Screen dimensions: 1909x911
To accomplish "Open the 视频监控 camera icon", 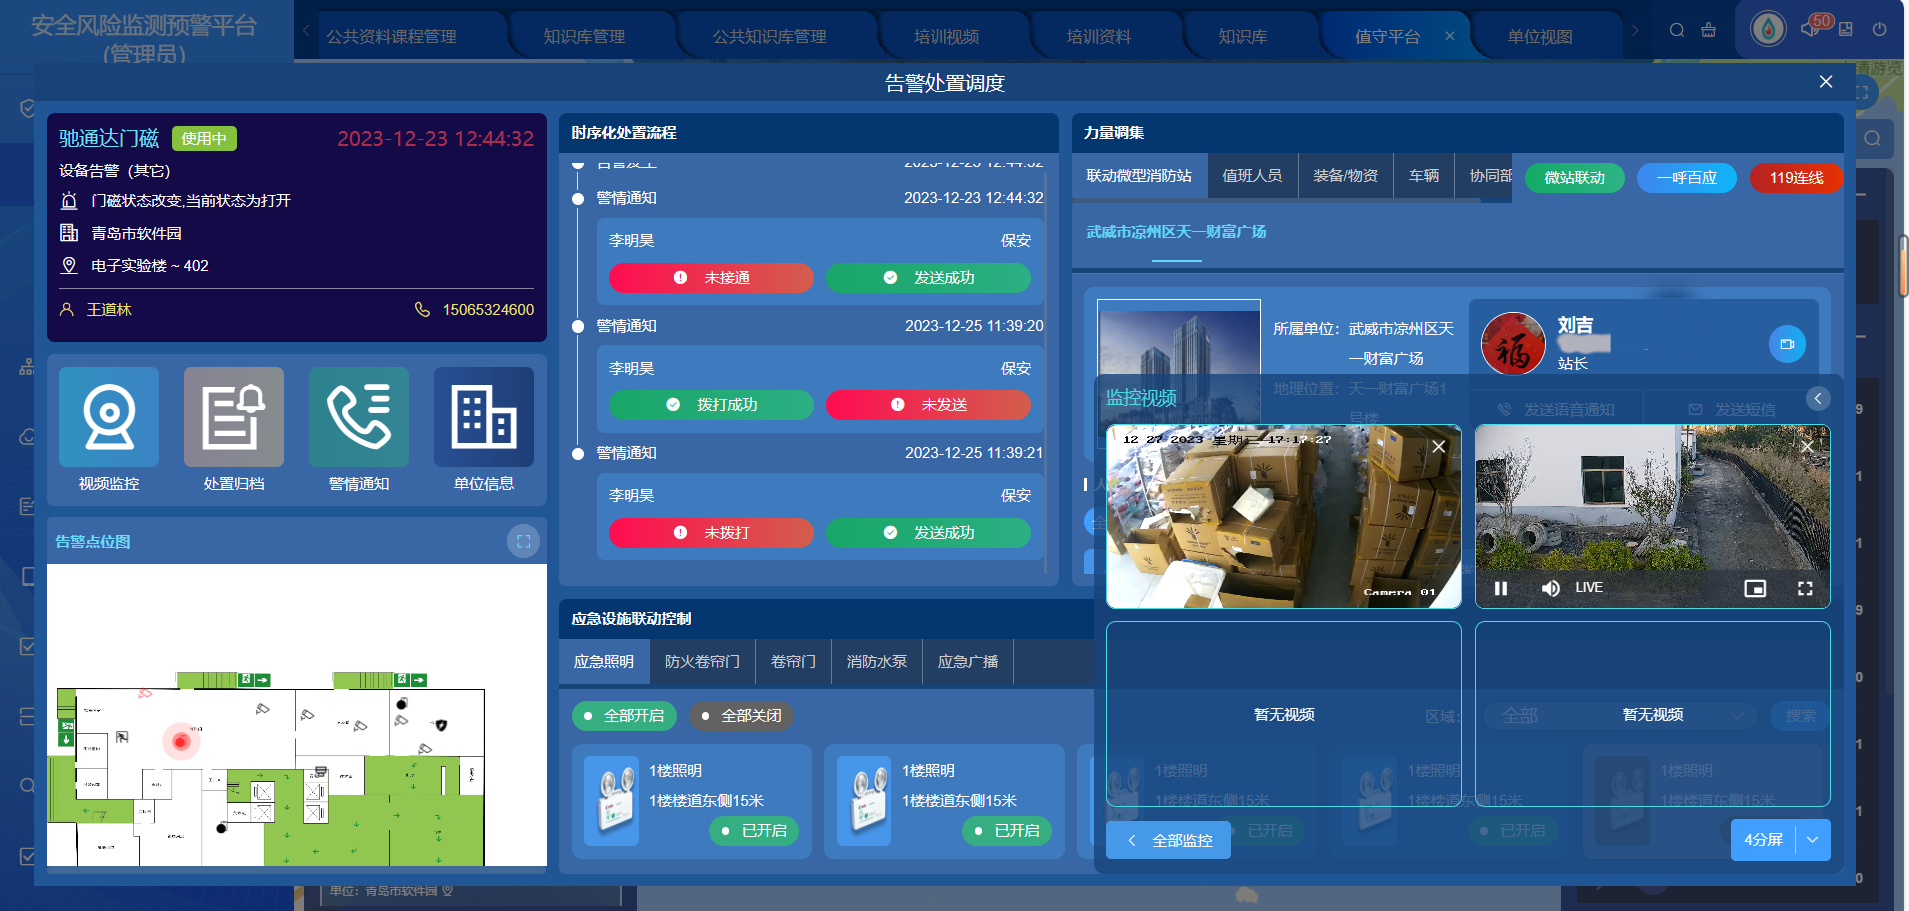I will coord(109,417).
